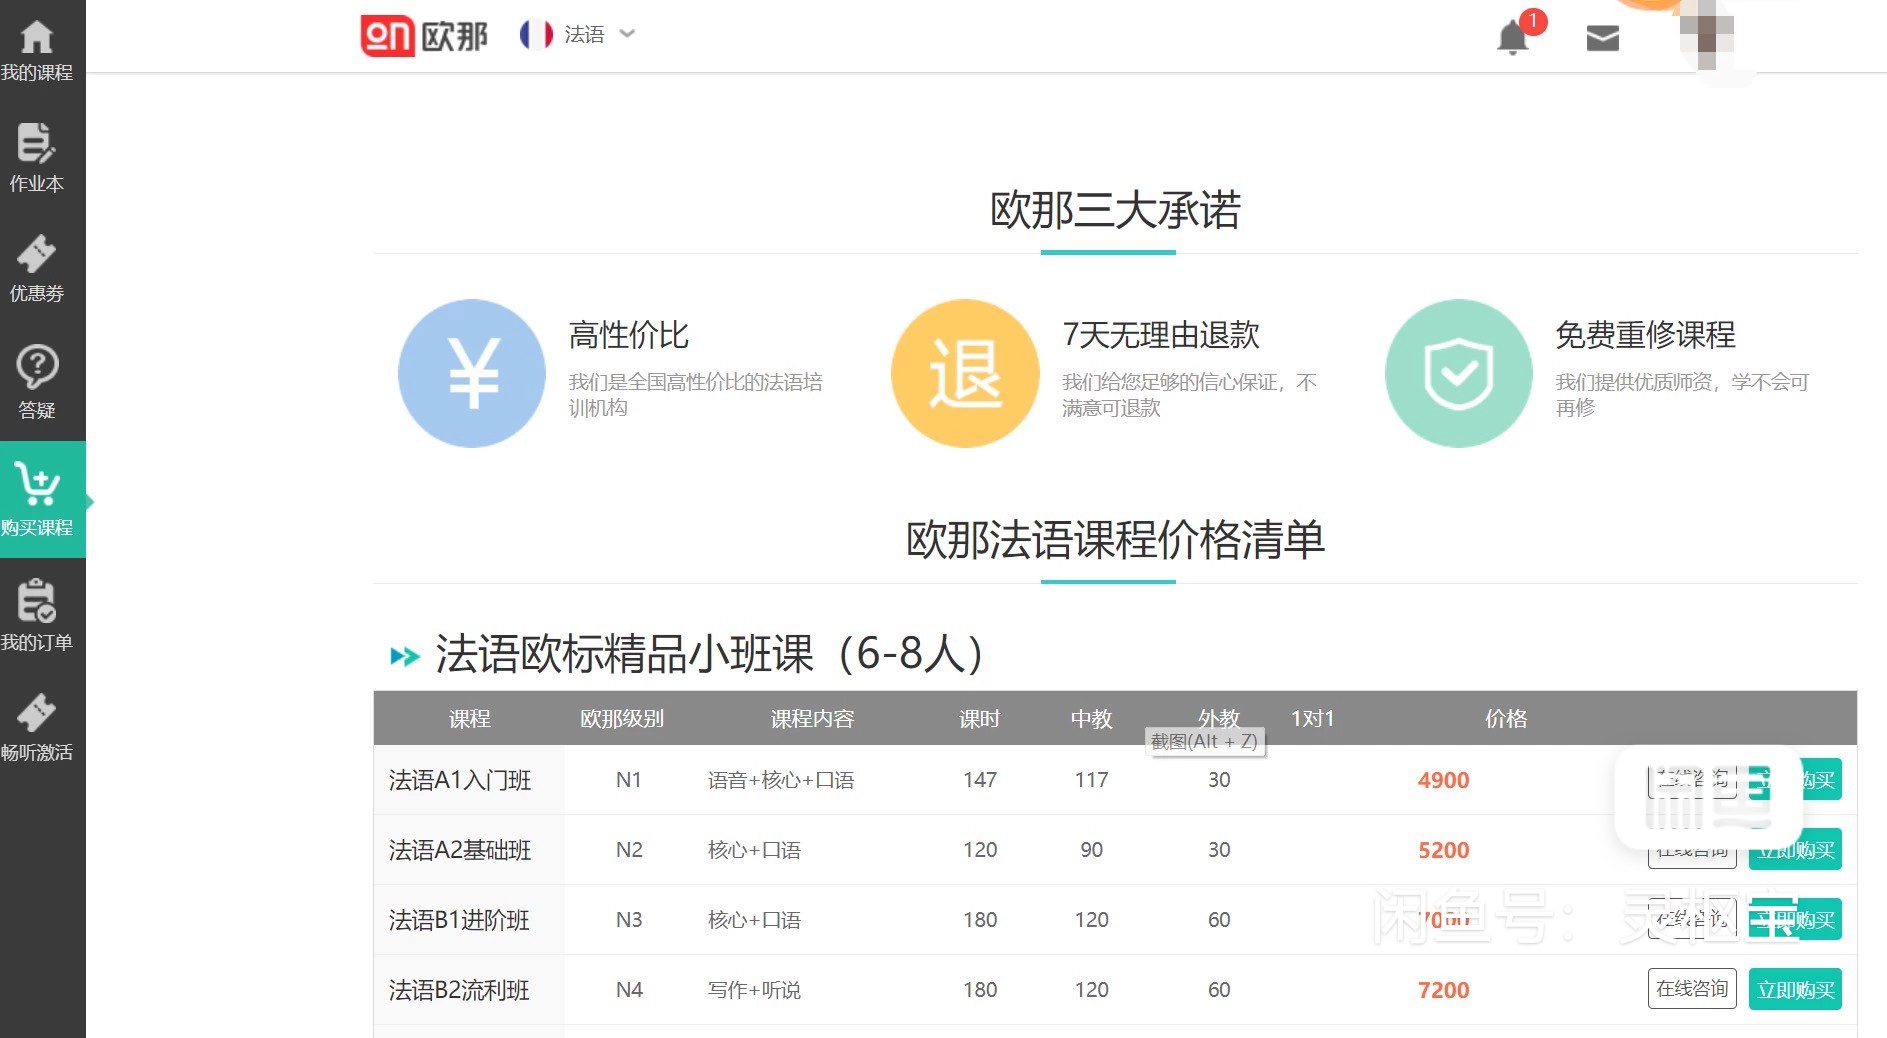Click 立即购买 for 法语A2基础班

(1795, 849)
